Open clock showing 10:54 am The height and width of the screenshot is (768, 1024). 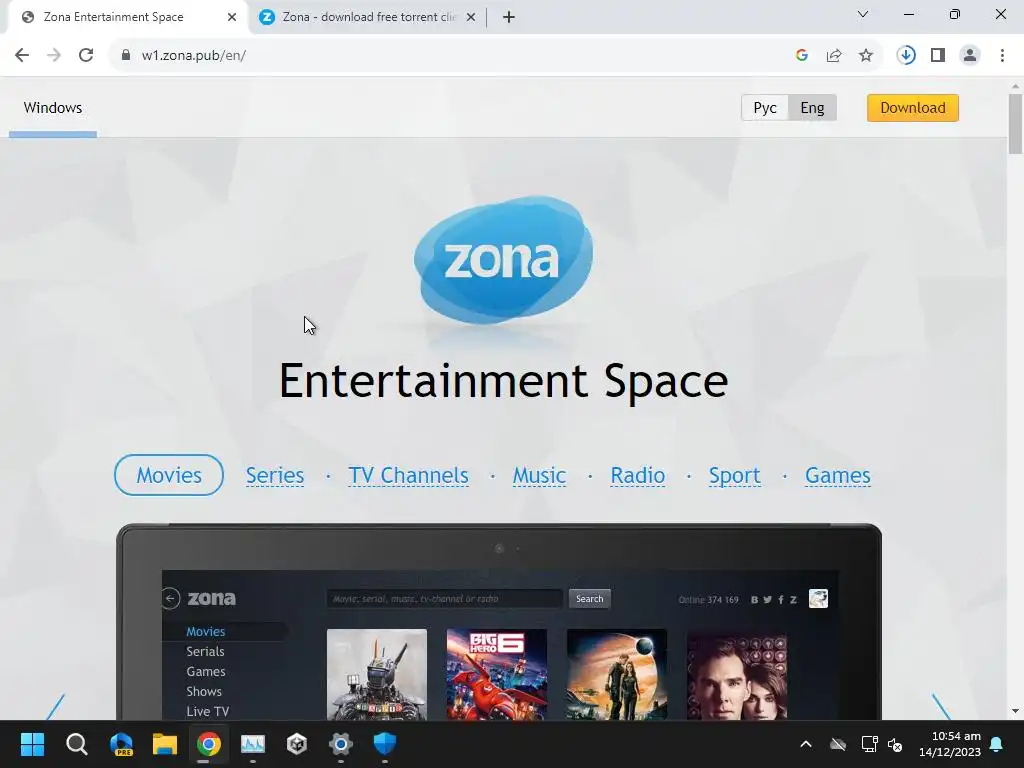pyautogui.click(x=950, y=744)
